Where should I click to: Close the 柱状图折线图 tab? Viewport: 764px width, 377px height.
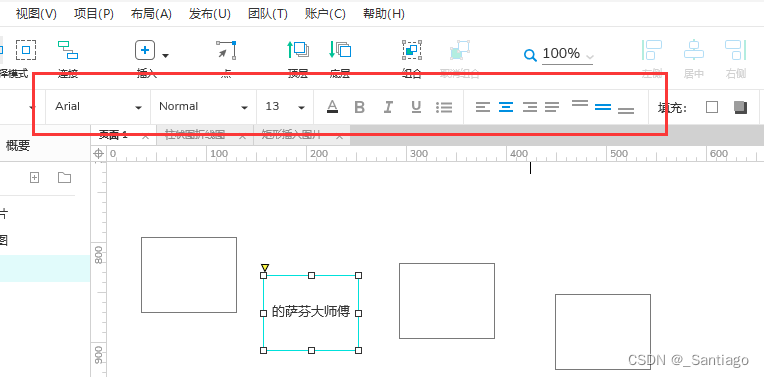click(242, 136)
